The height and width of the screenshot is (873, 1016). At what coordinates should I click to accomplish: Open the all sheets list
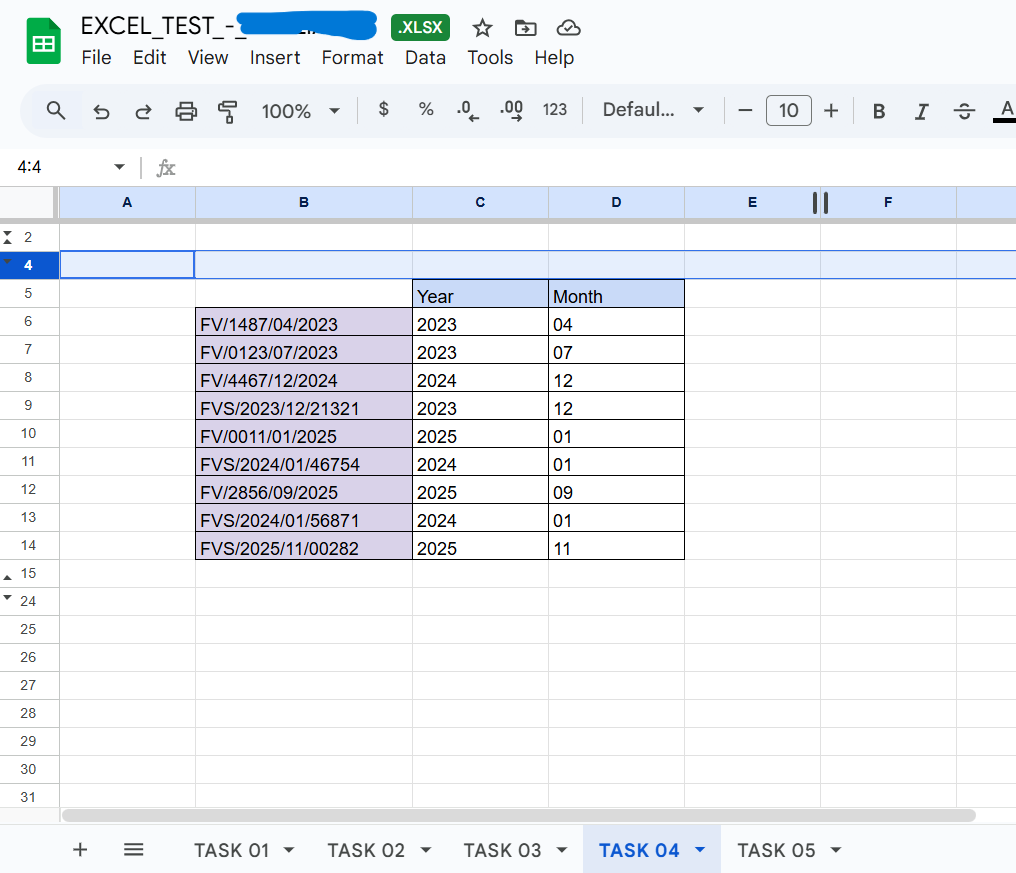133,850
